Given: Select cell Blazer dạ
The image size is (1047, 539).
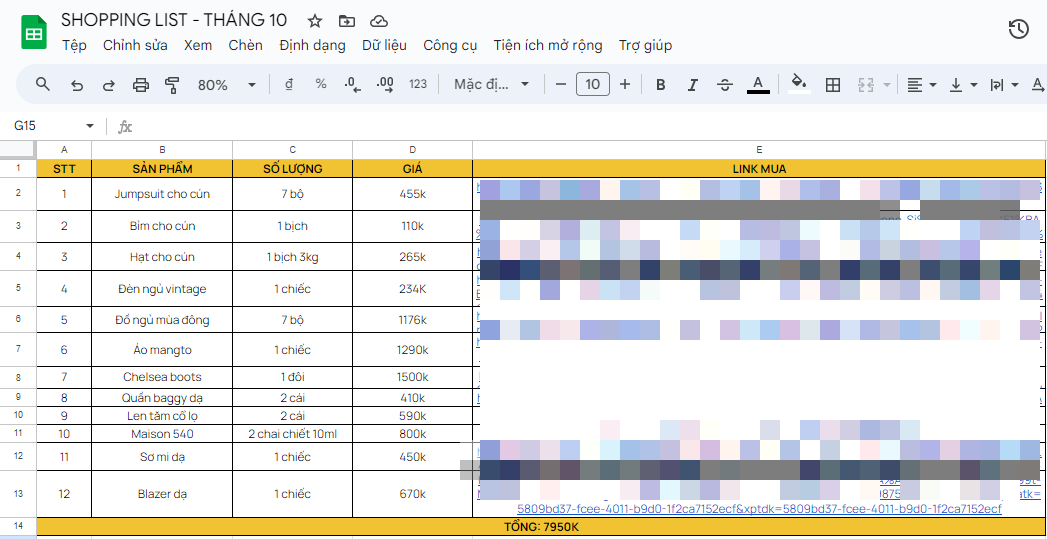Looking at the screenshot, I should tap(162, 494).
